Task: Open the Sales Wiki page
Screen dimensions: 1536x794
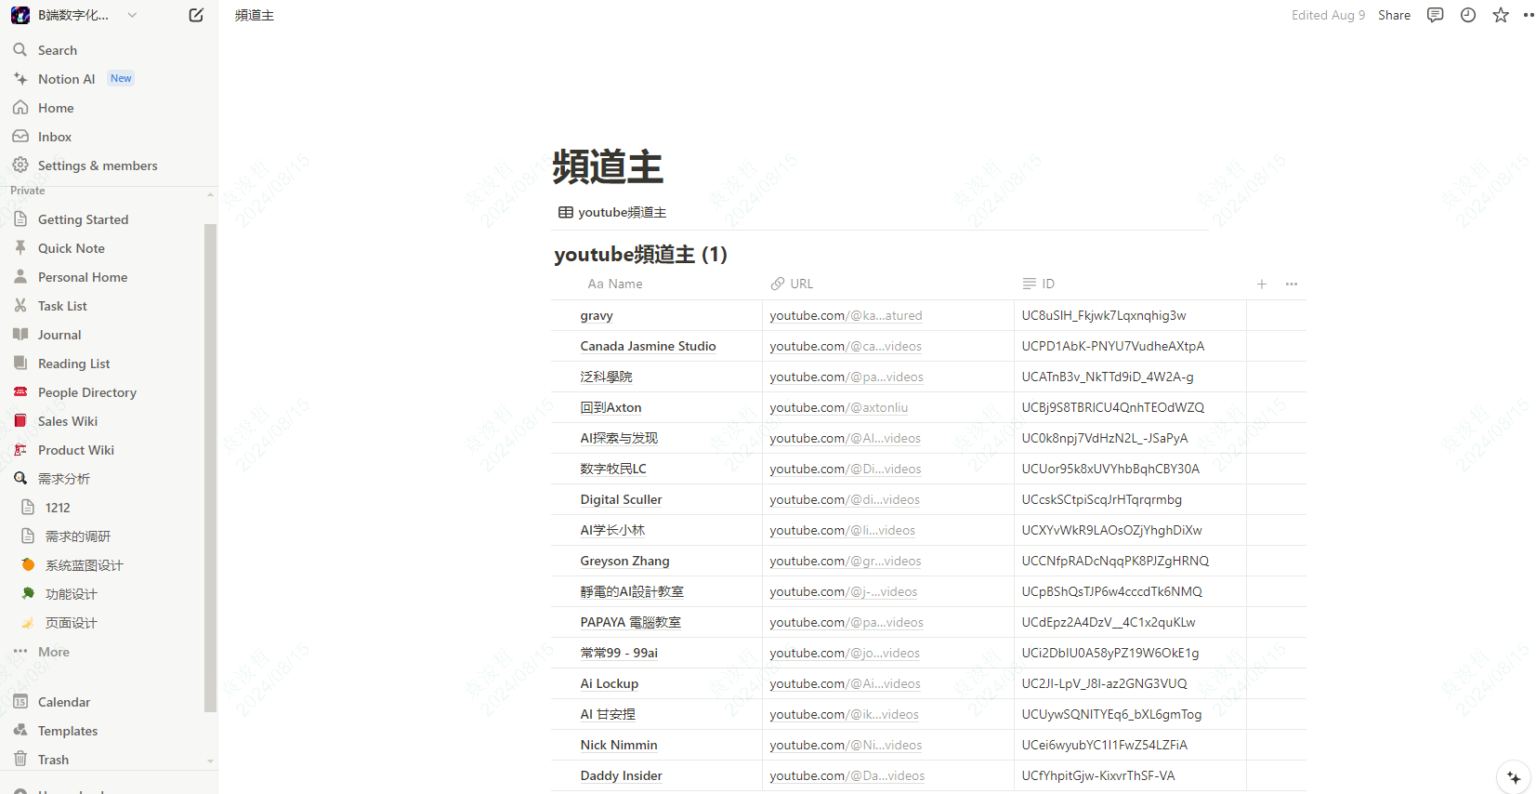Action: click(x=69, y=420)
